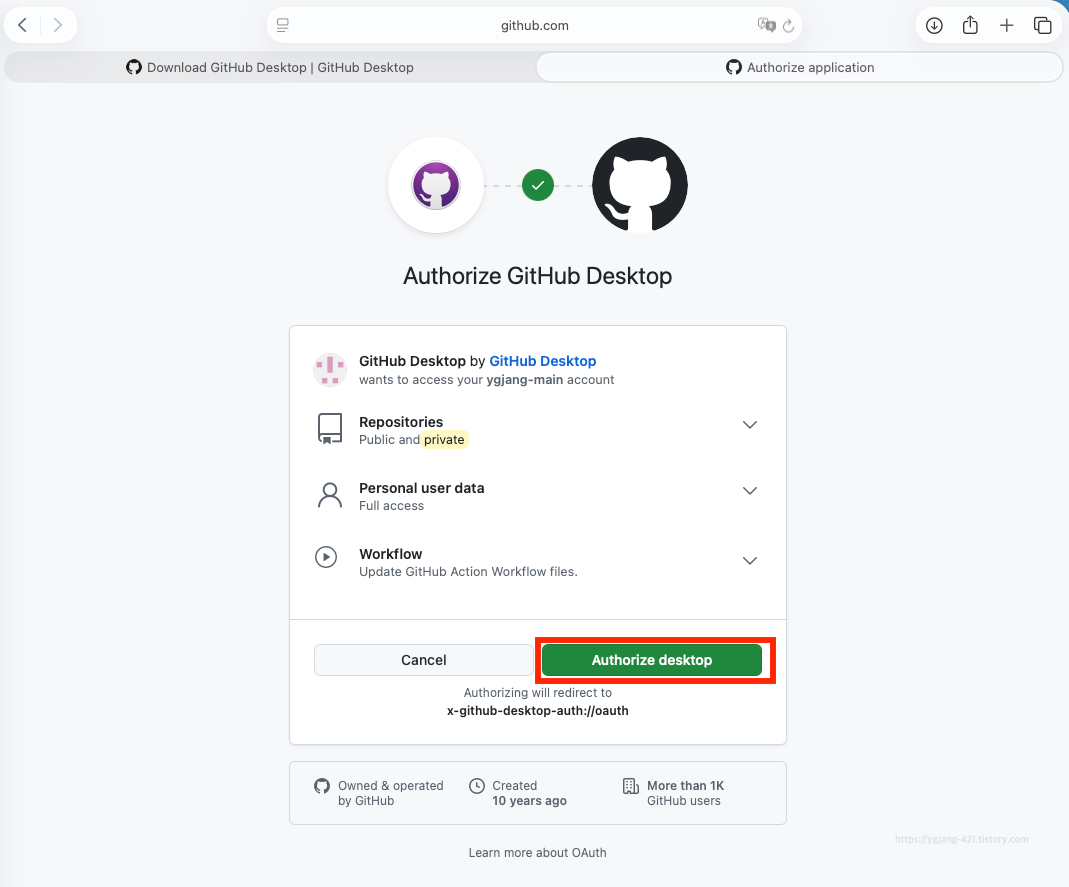The height and width of the screenshot is (887, 1069).
Task: Click the building icon beside More than 1K
Action: coord(631,786)
